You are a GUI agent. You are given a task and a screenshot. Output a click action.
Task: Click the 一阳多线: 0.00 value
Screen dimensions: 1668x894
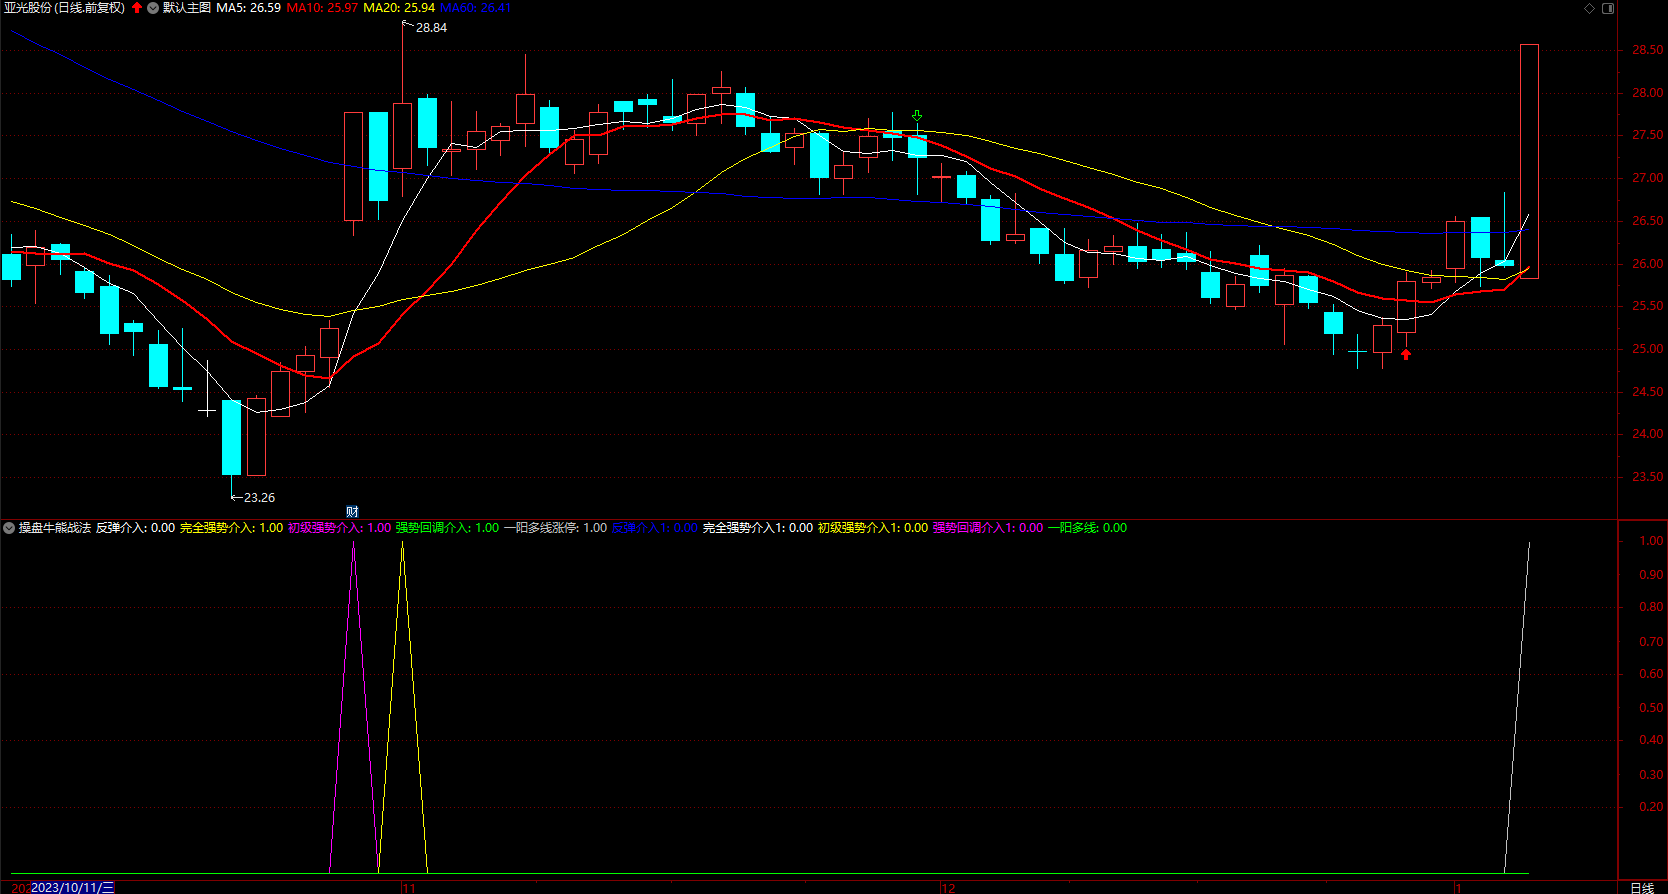point(1088,528)
